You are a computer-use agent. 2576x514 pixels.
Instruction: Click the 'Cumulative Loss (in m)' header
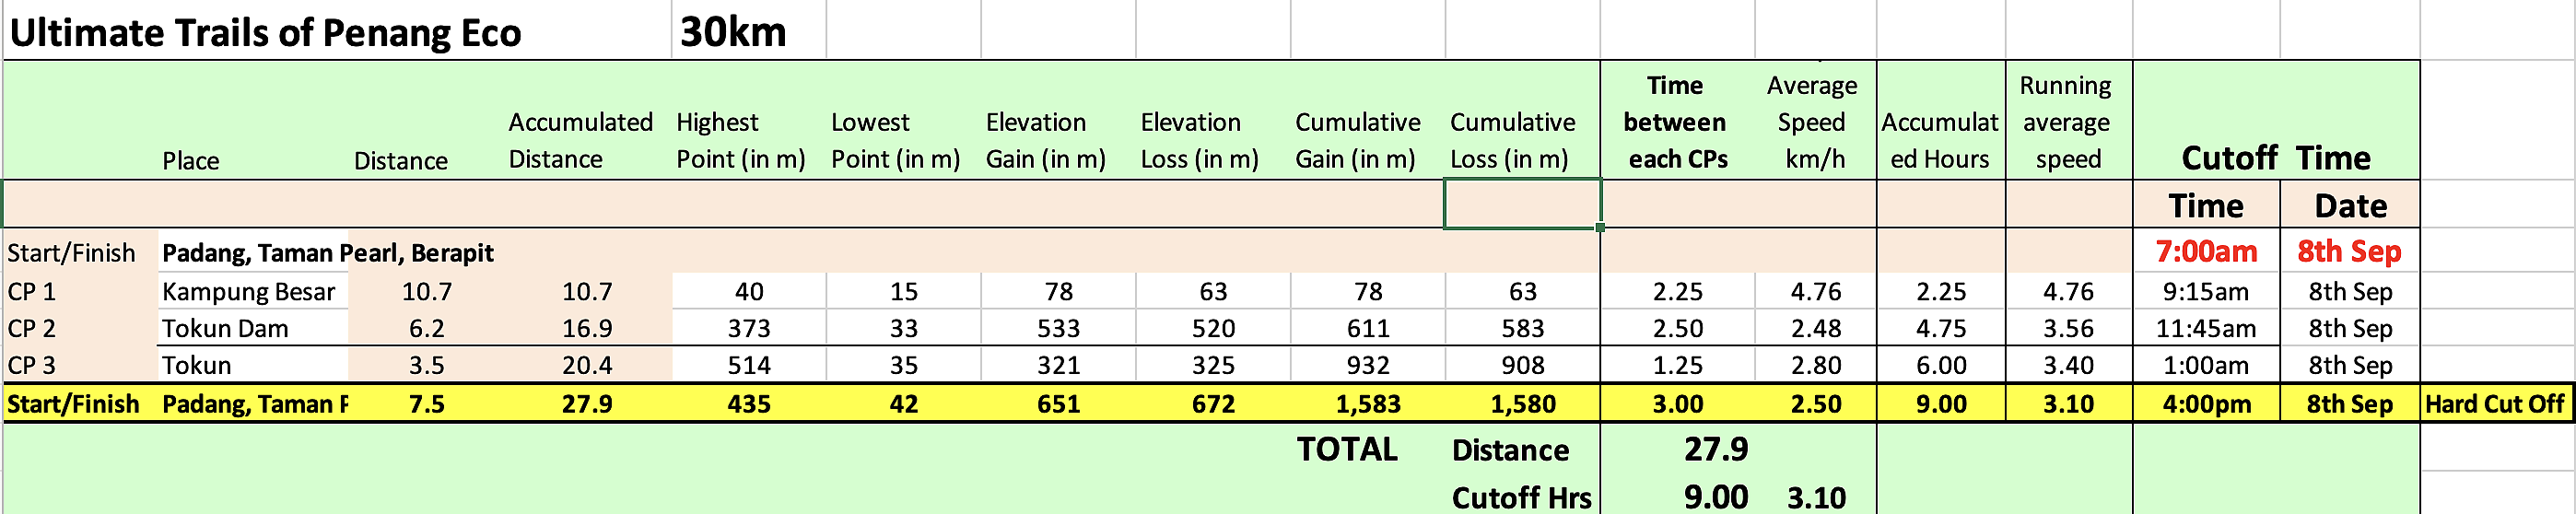click(x=1512, y=140)
